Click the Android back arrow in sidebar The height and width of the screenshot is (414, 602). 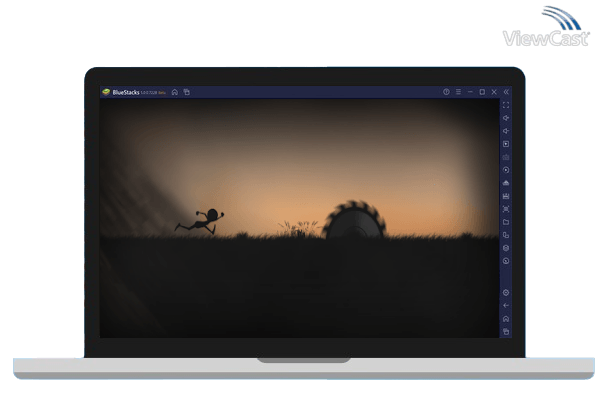click(x=506, y=306)
